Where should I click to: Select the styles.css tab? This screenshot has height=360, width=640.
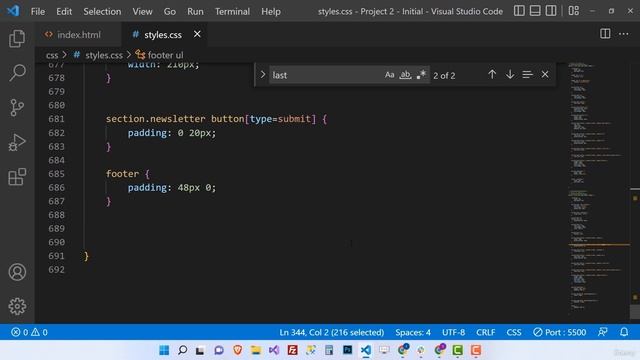coord(162,35)
